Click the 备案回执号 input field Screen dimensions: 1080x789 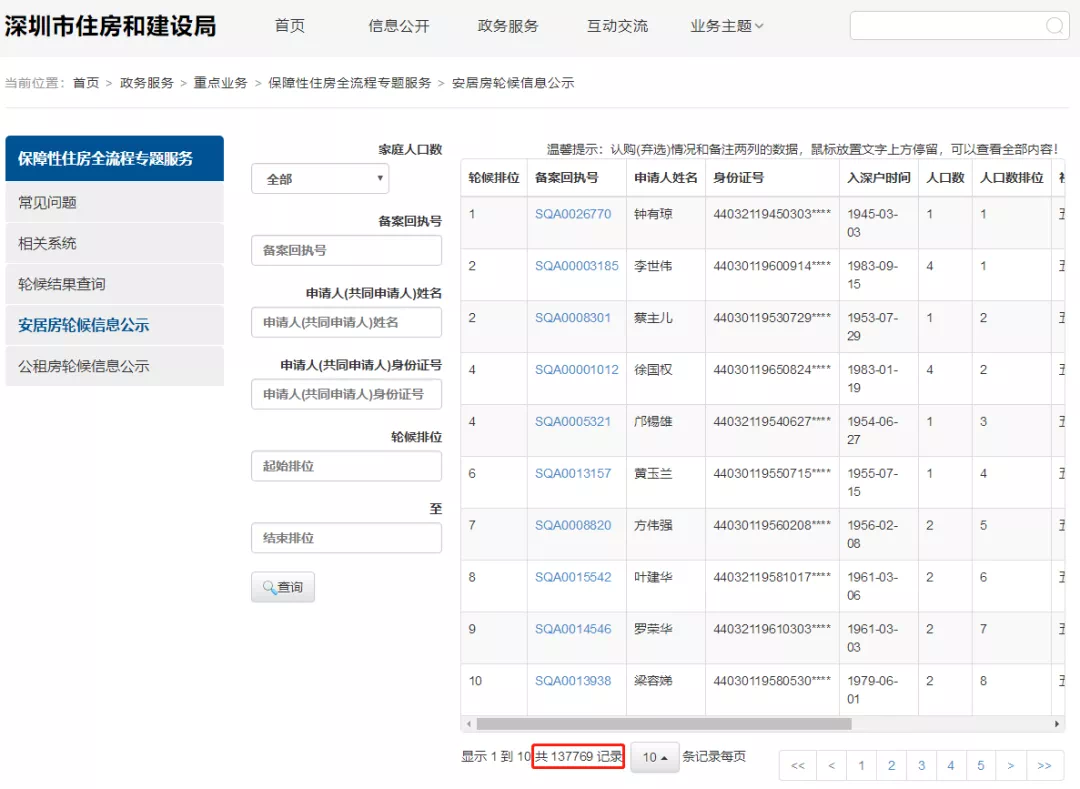[x=346, y=250]
